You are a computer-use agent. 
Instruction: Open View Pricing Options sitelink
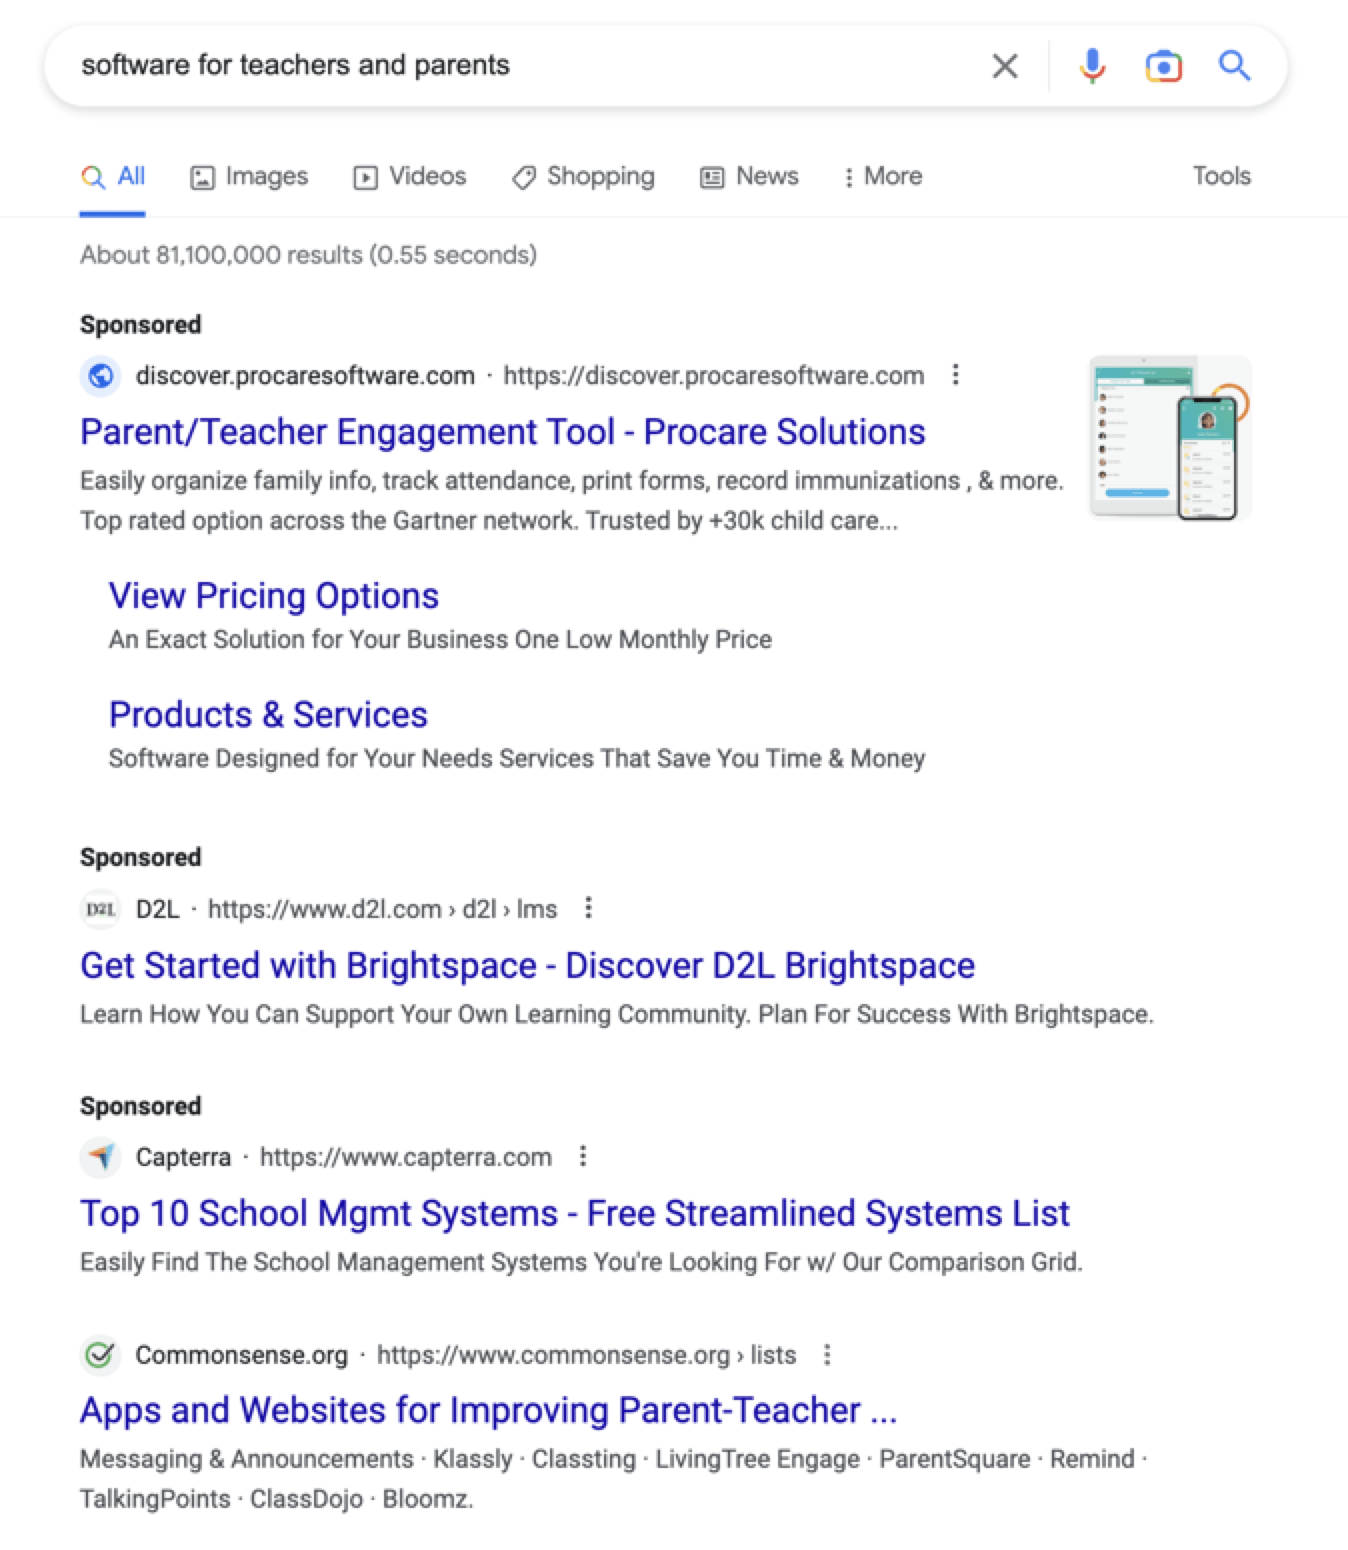click(x=274, y=596)
